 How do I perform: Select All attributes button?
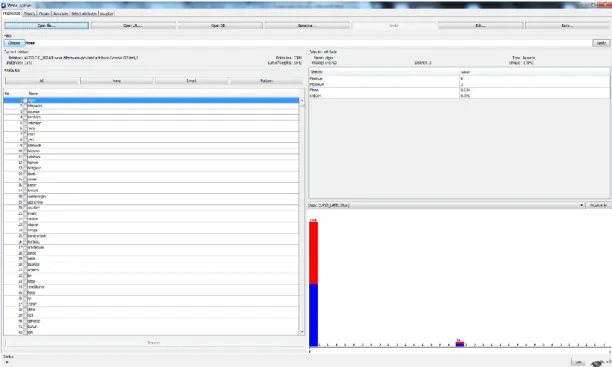tap(42, 81)
